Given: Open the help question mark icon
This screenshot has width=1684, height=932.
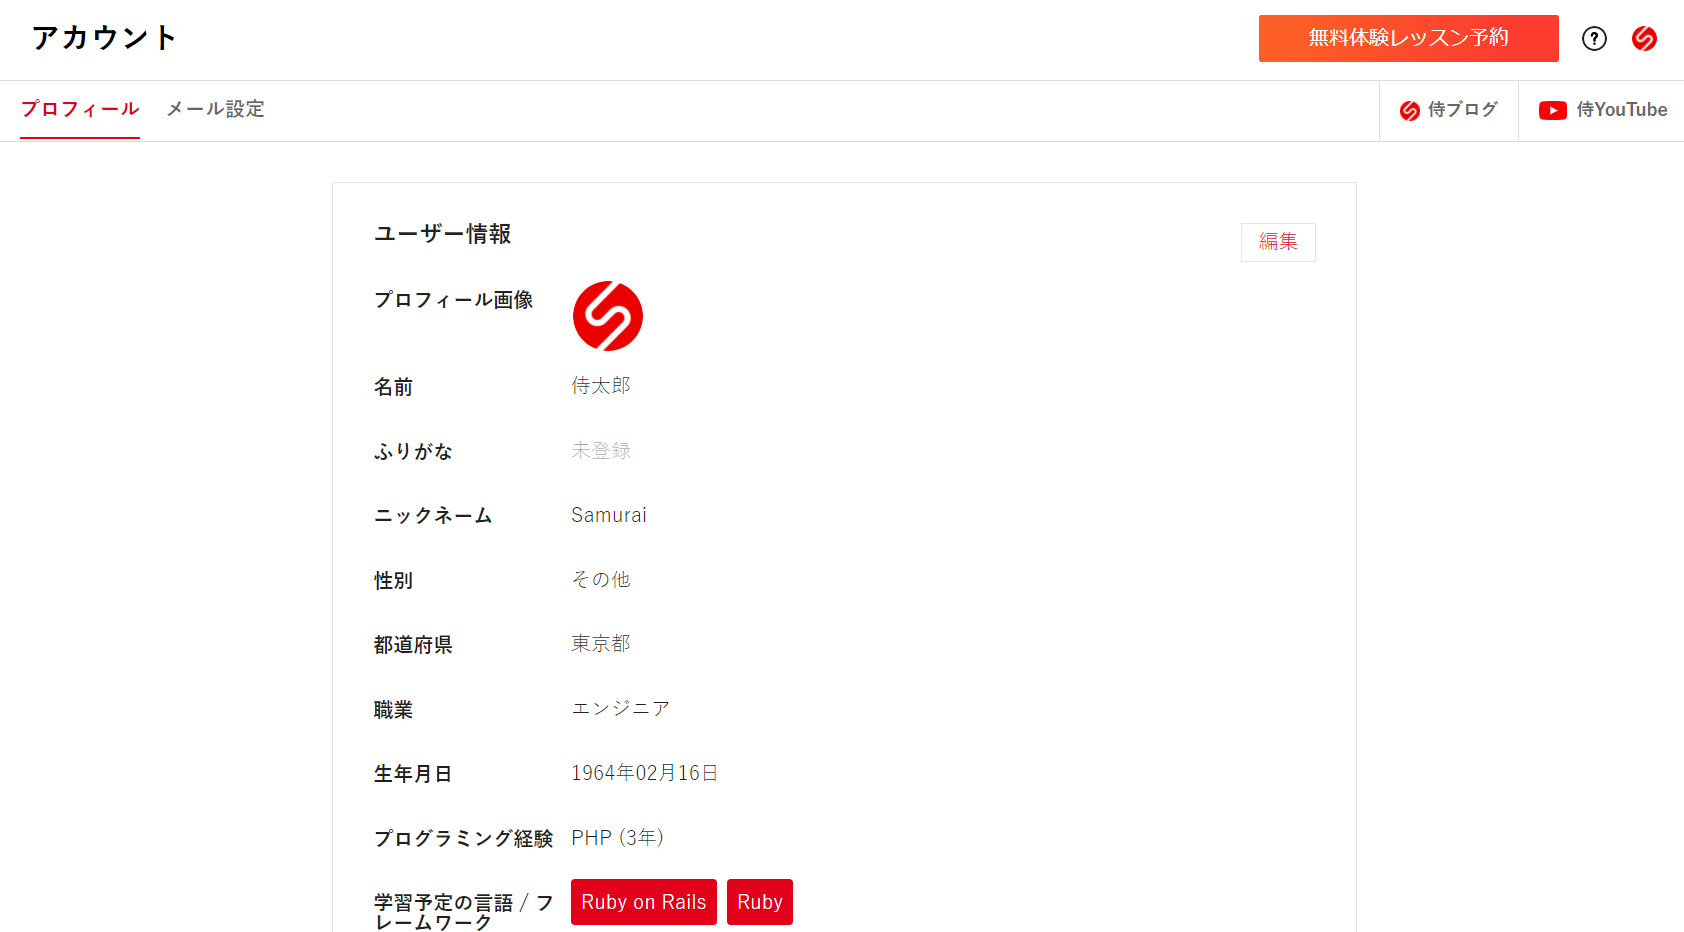Looking at the screenshot, I should (1594, 38).
